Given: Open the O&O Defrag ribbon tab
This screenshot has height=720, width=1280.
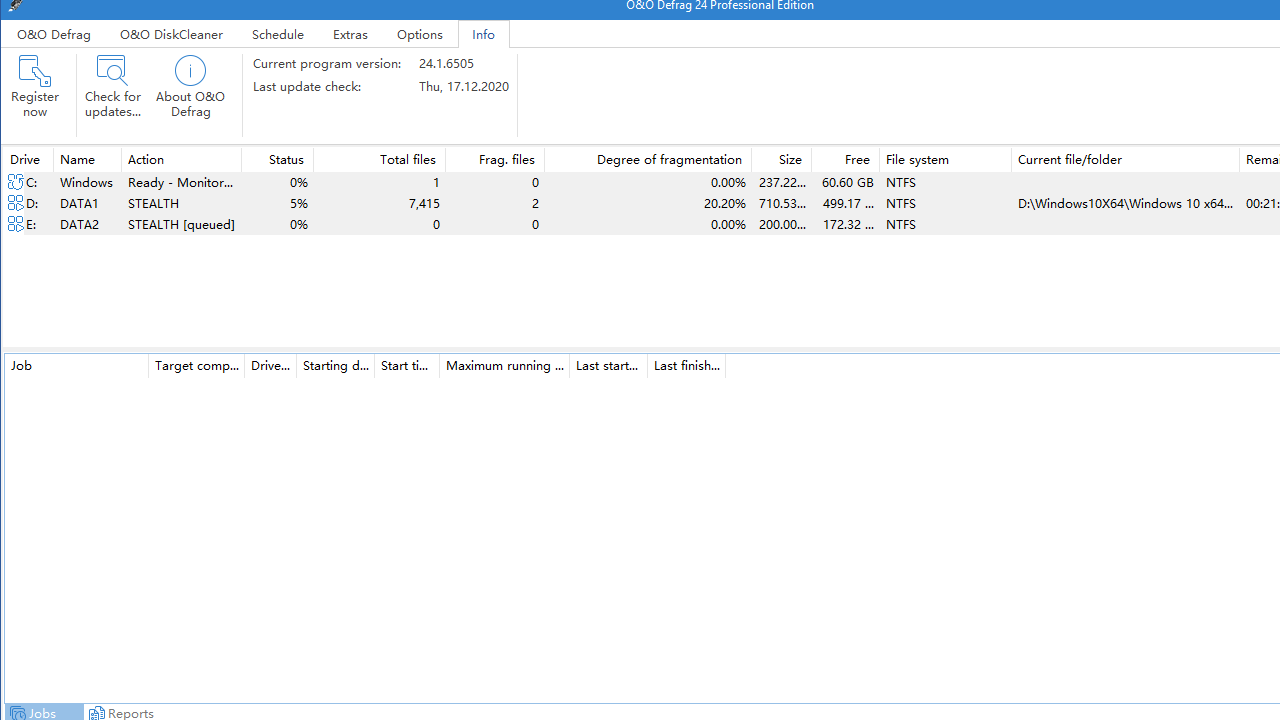Looking at the screenshot, I should pyautogui.click(x=54, y=34).
